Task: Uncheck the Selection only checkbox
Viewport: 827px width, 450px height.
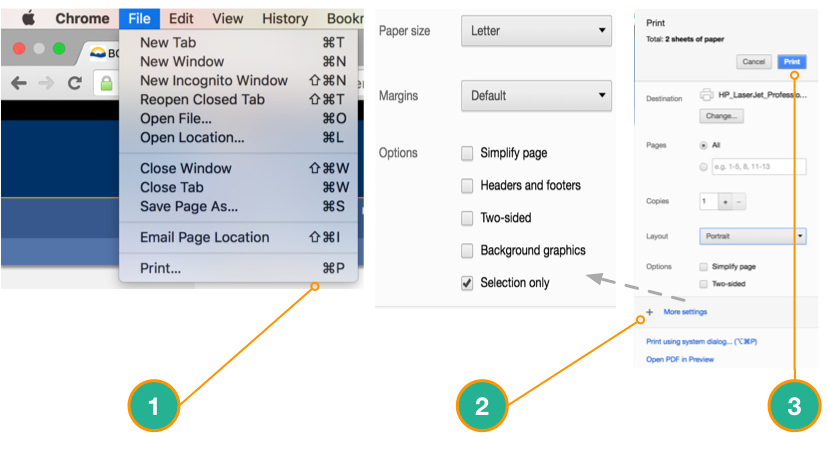Action: pyautogui.click(x=467, y=283)
